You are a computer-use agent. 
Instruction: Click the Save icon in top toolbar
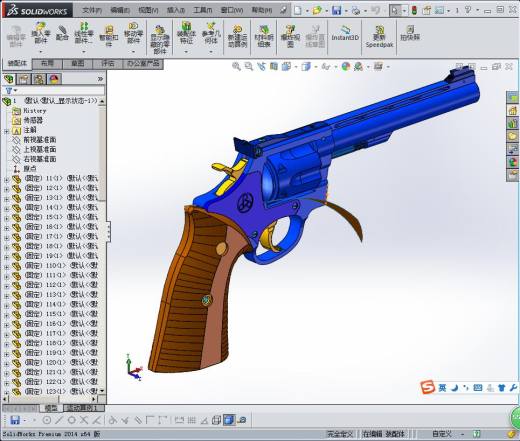(x=336, y=11)
